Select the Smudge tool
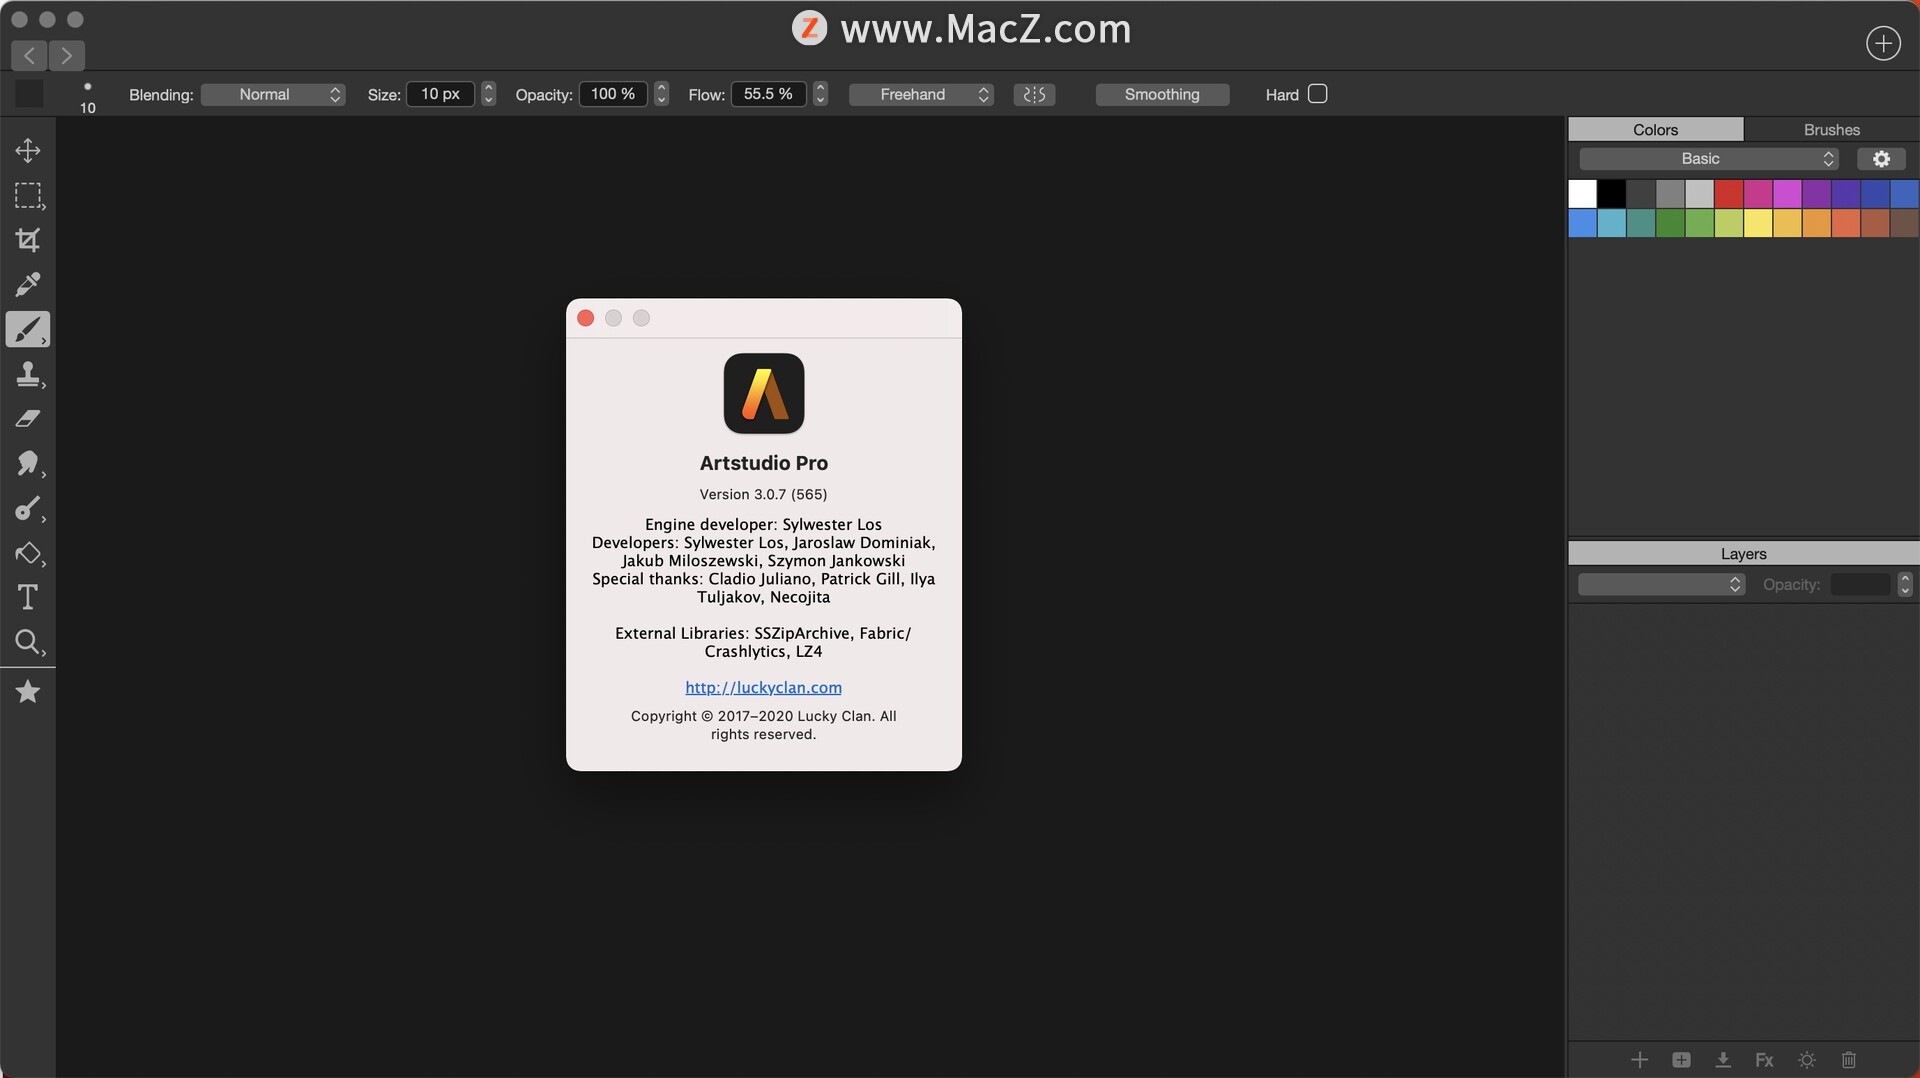Screen dimensions: 1920x1078 coord(28,463)
